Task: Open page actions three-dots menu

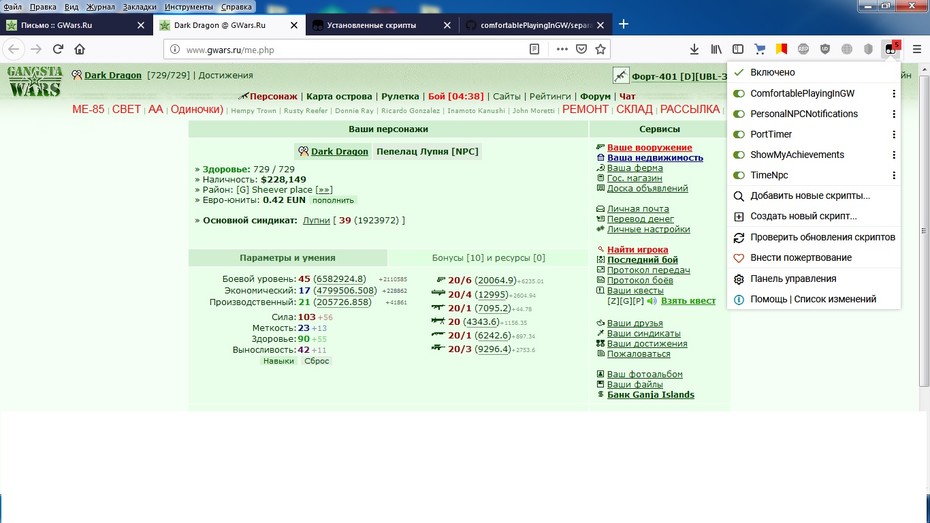Action: coord(562,49)
